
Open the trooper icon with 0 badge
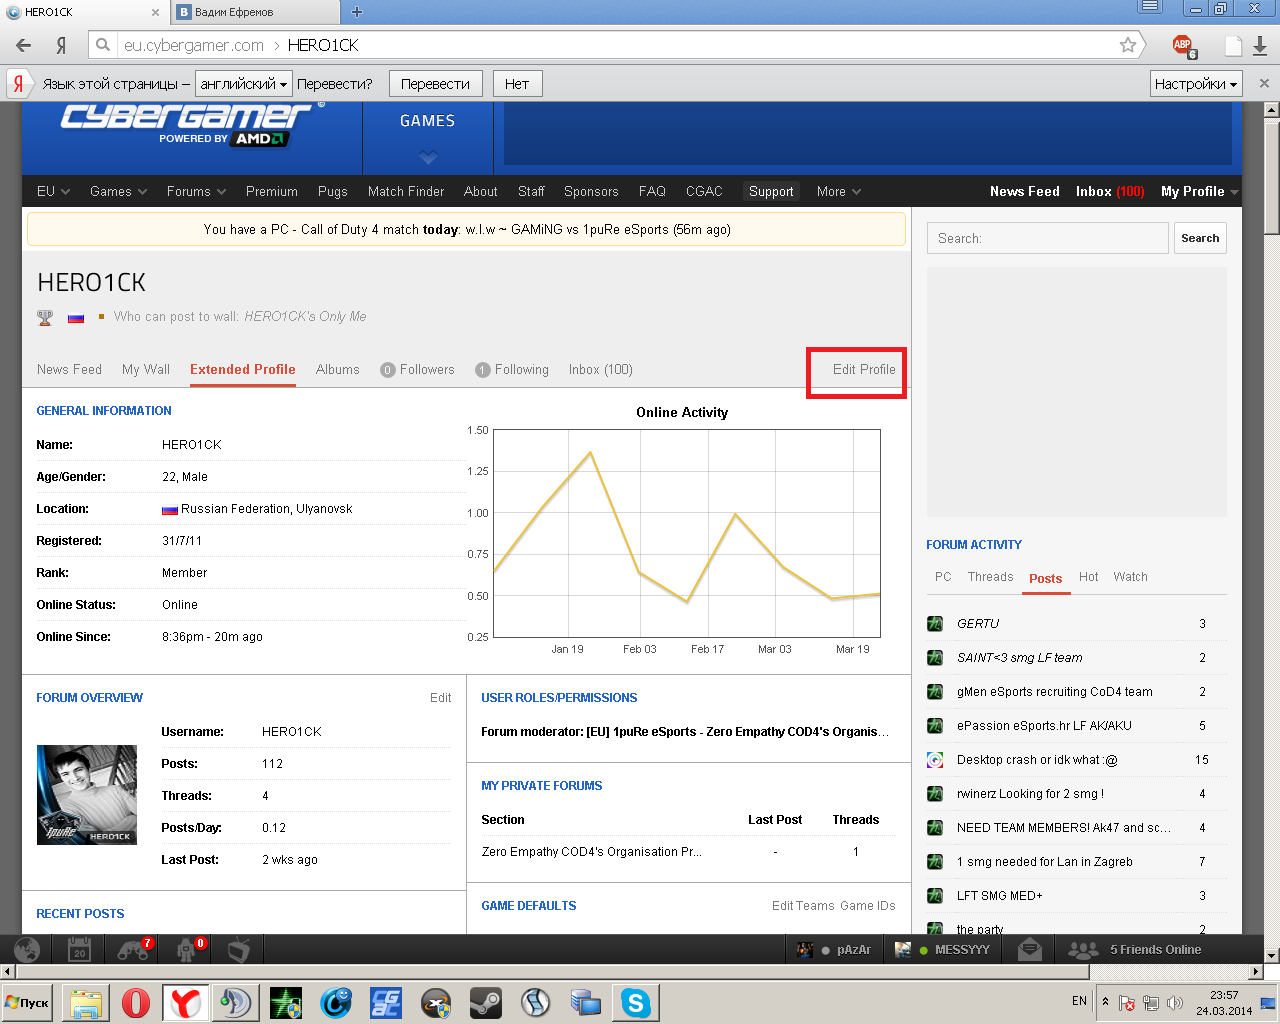click(x=187, y=949)
